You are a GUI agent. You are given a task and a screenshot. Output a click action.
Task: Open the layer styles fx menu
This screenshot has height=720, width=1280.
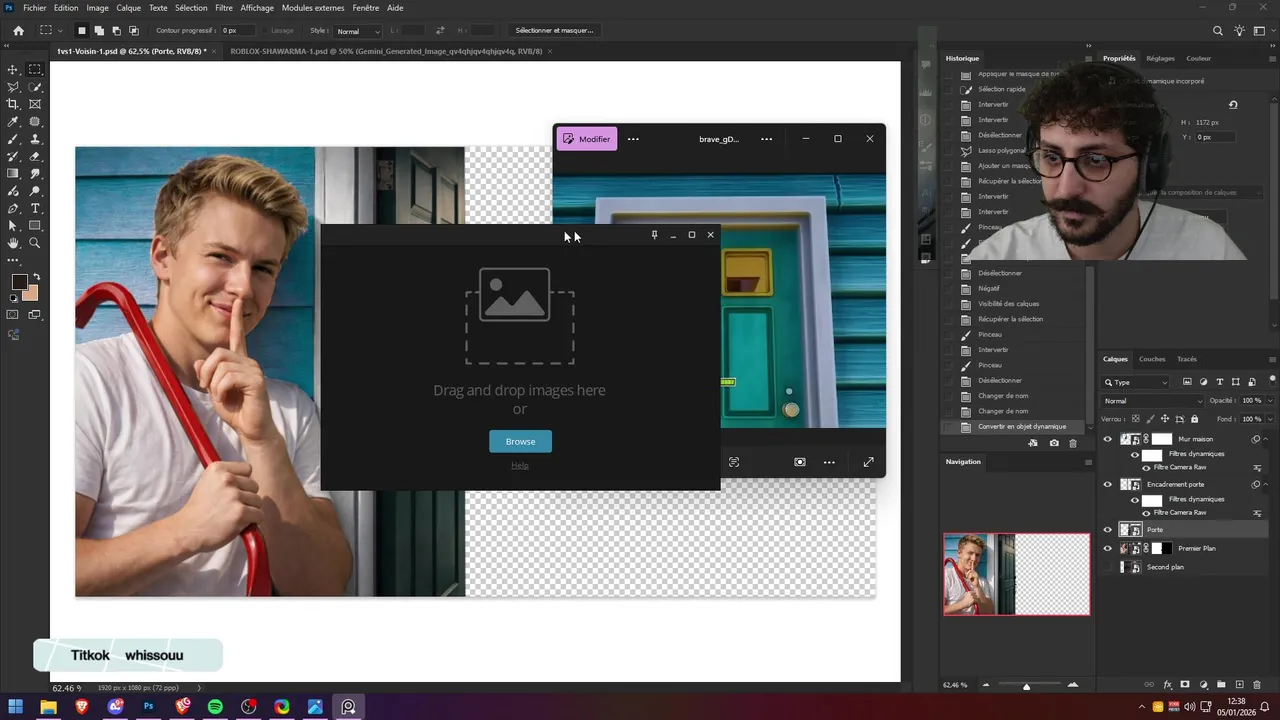1167,685
